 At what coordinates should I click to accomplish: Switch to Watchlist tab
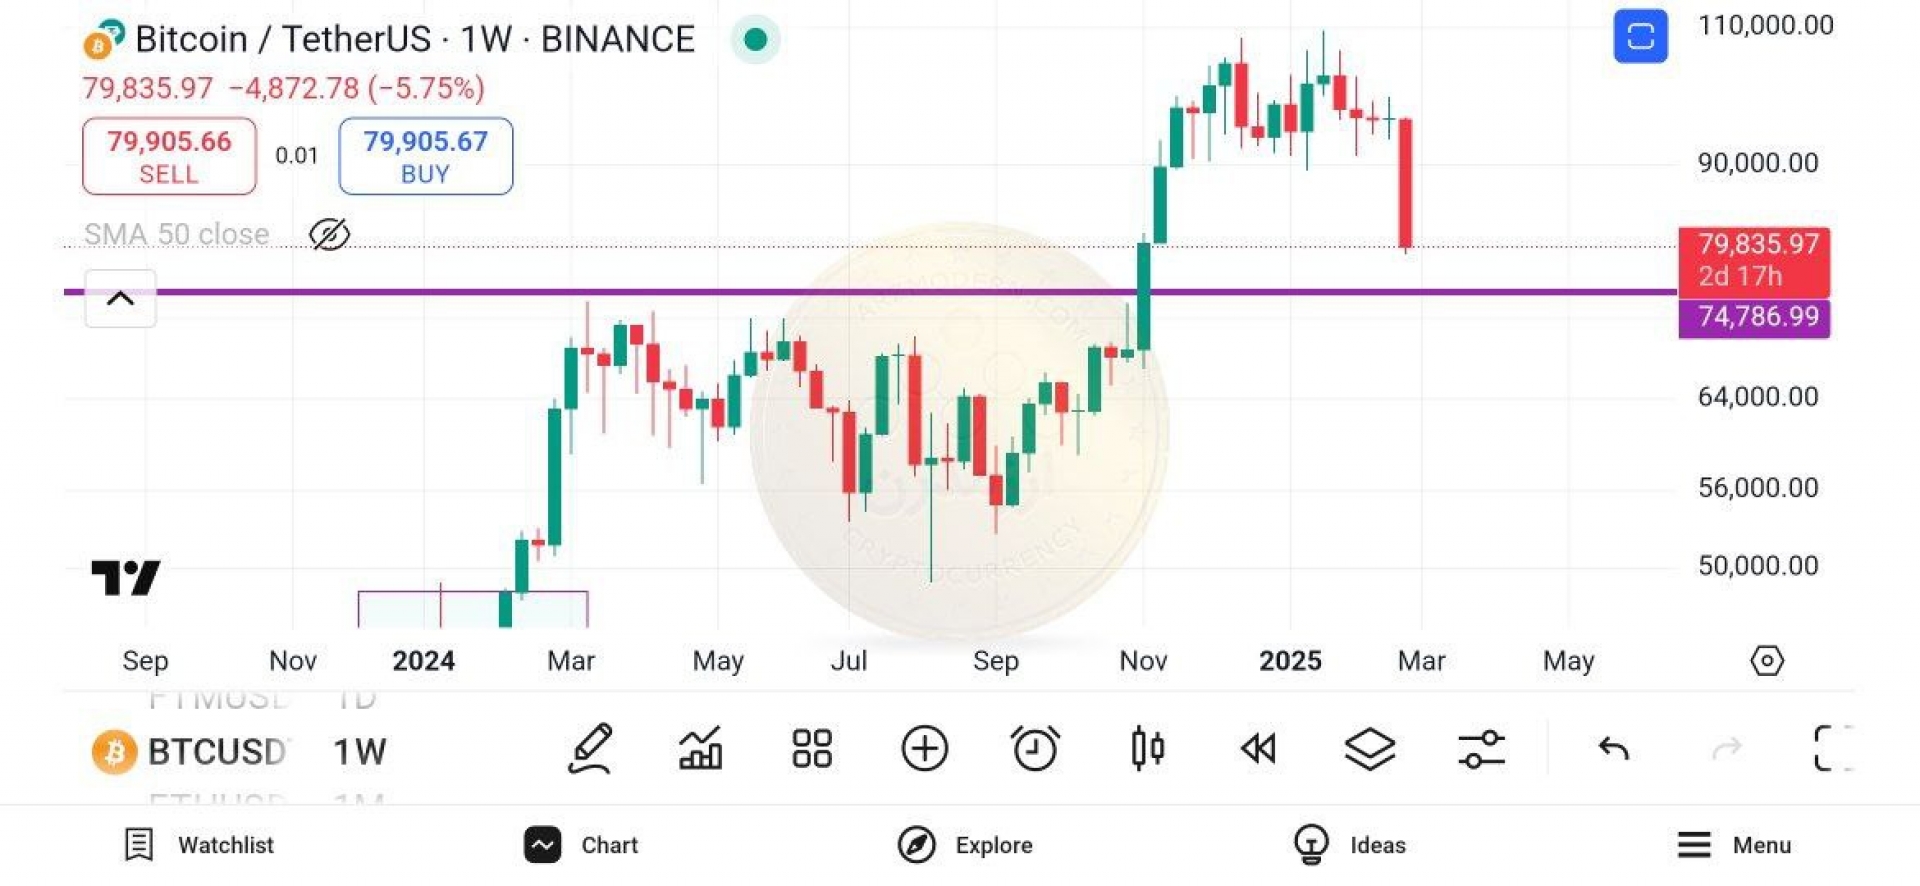[198, 845]
